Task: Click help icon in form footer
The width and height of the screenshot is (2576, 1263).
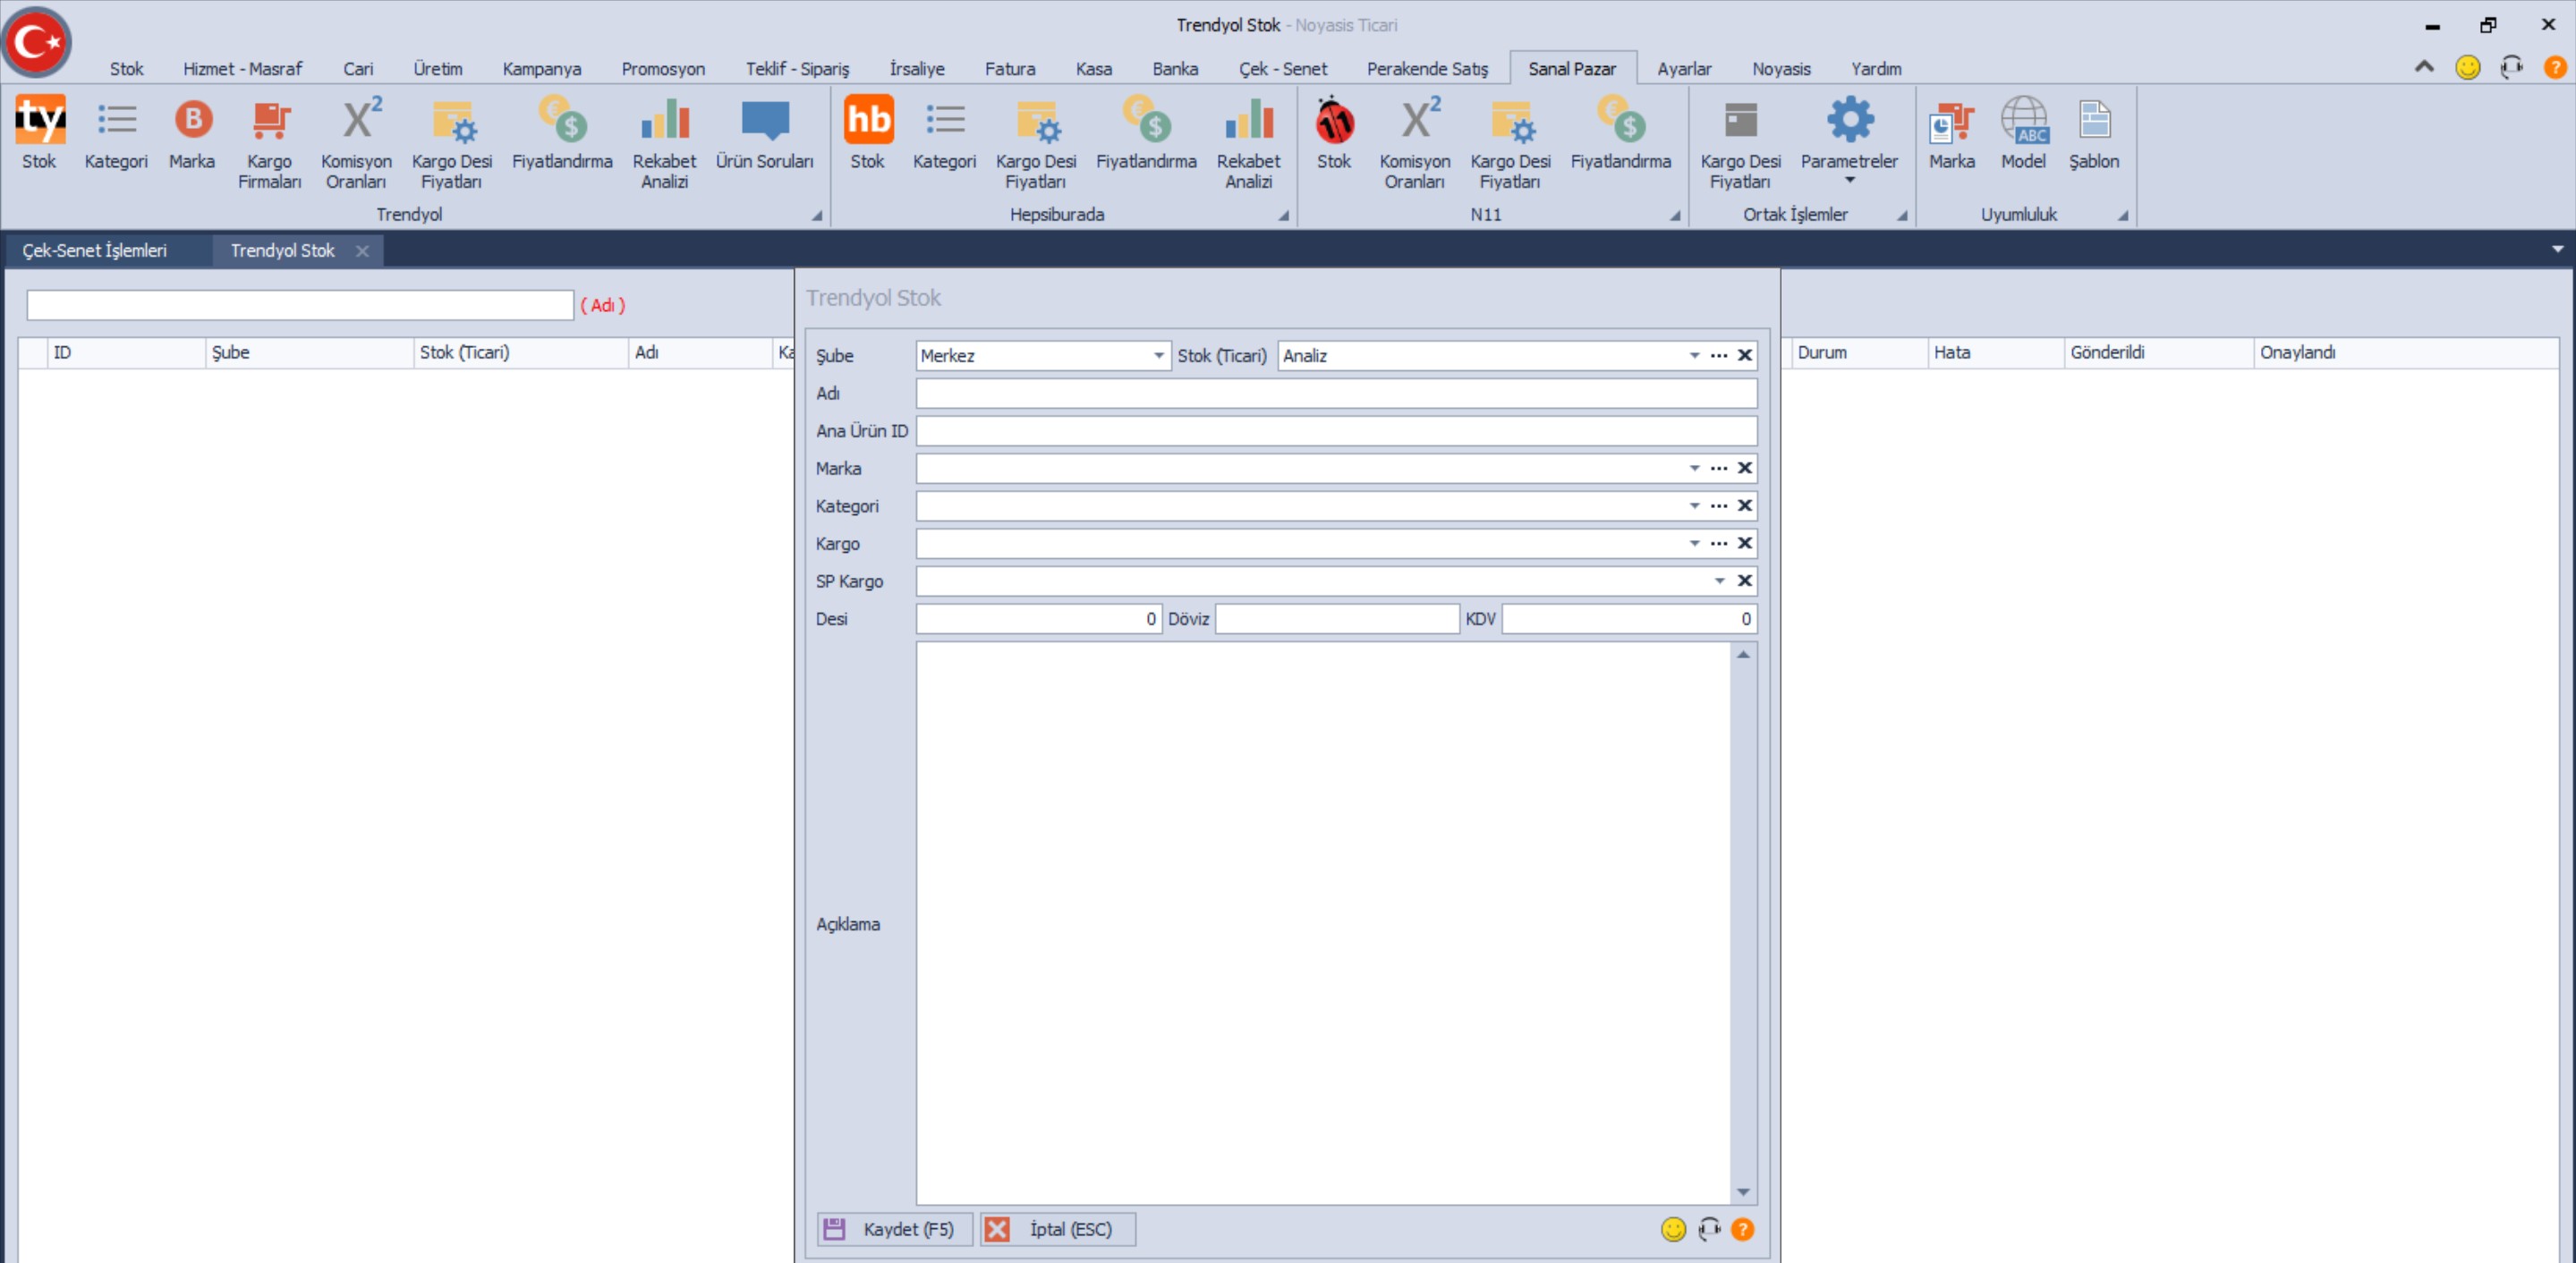Action: [1742, 1229]
